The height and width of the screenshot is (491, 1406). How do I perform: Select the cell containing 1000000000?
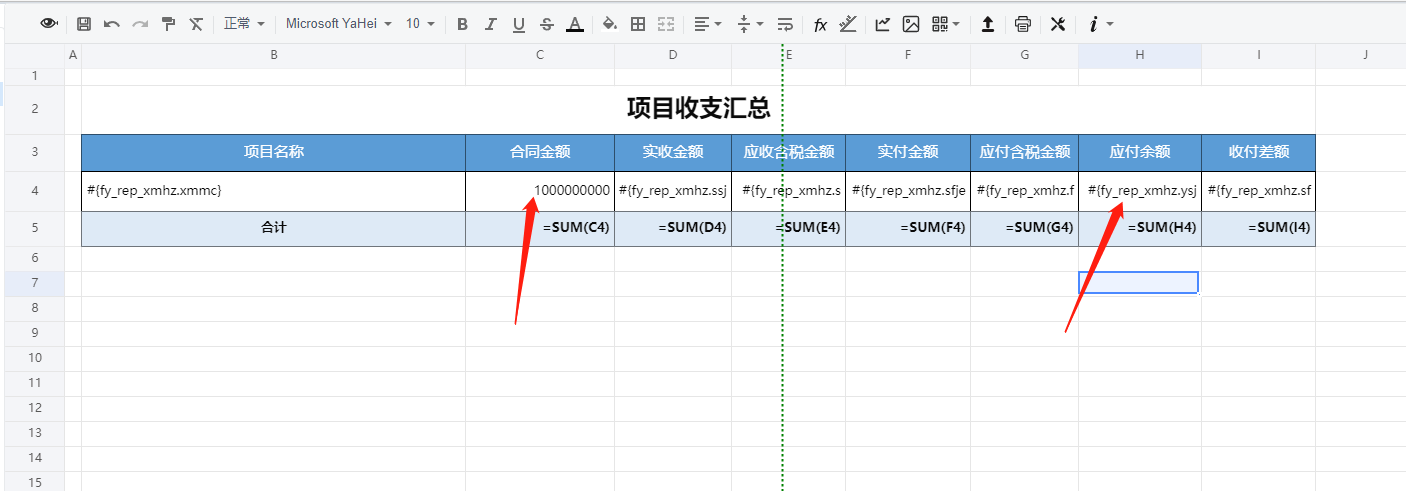[540, 191]
